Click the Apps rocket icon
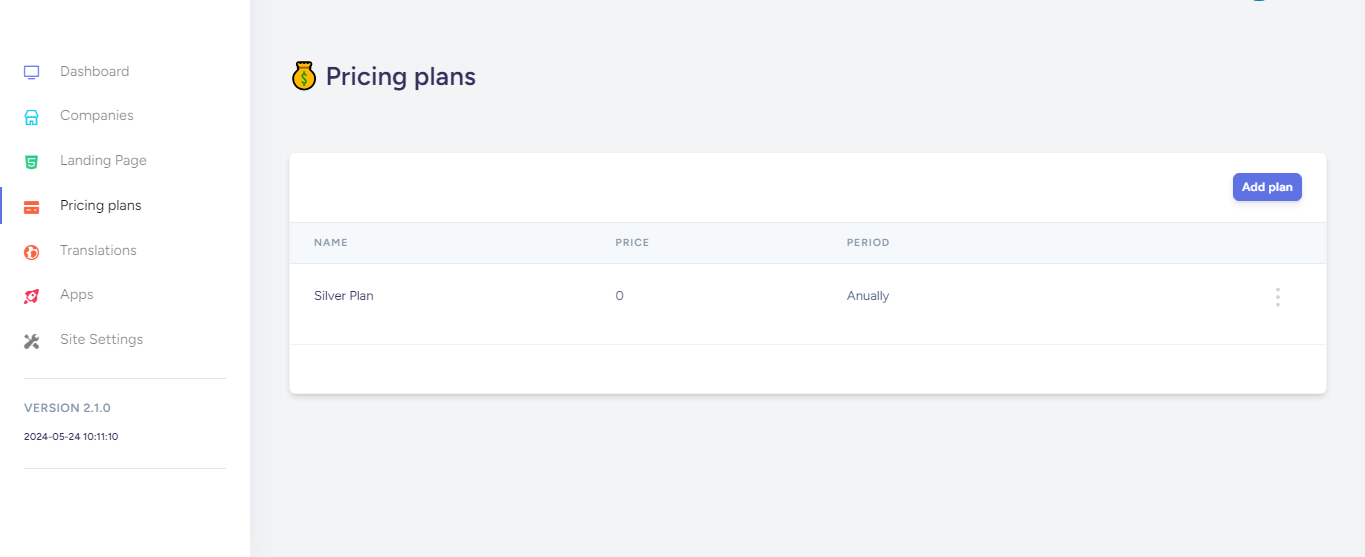This screenshot has height=557, width=1365. [x=31, y=296]
